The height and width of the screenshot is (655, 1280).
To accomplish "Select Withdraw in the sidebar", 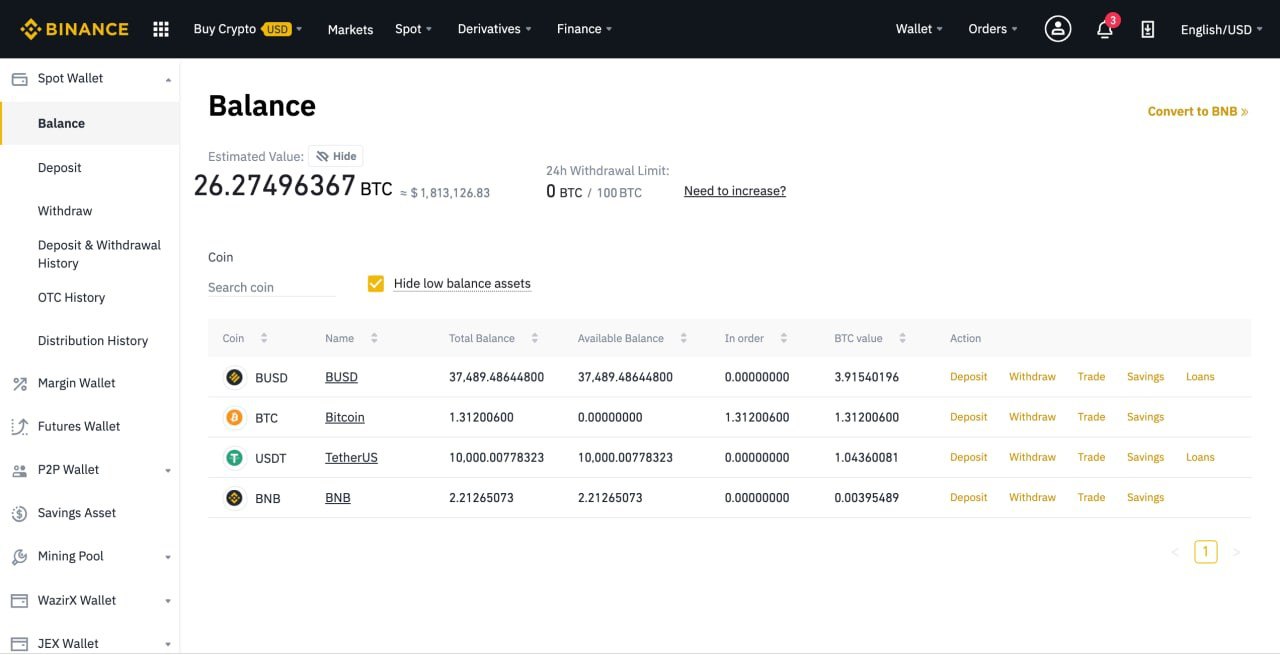I will point(65,210).
